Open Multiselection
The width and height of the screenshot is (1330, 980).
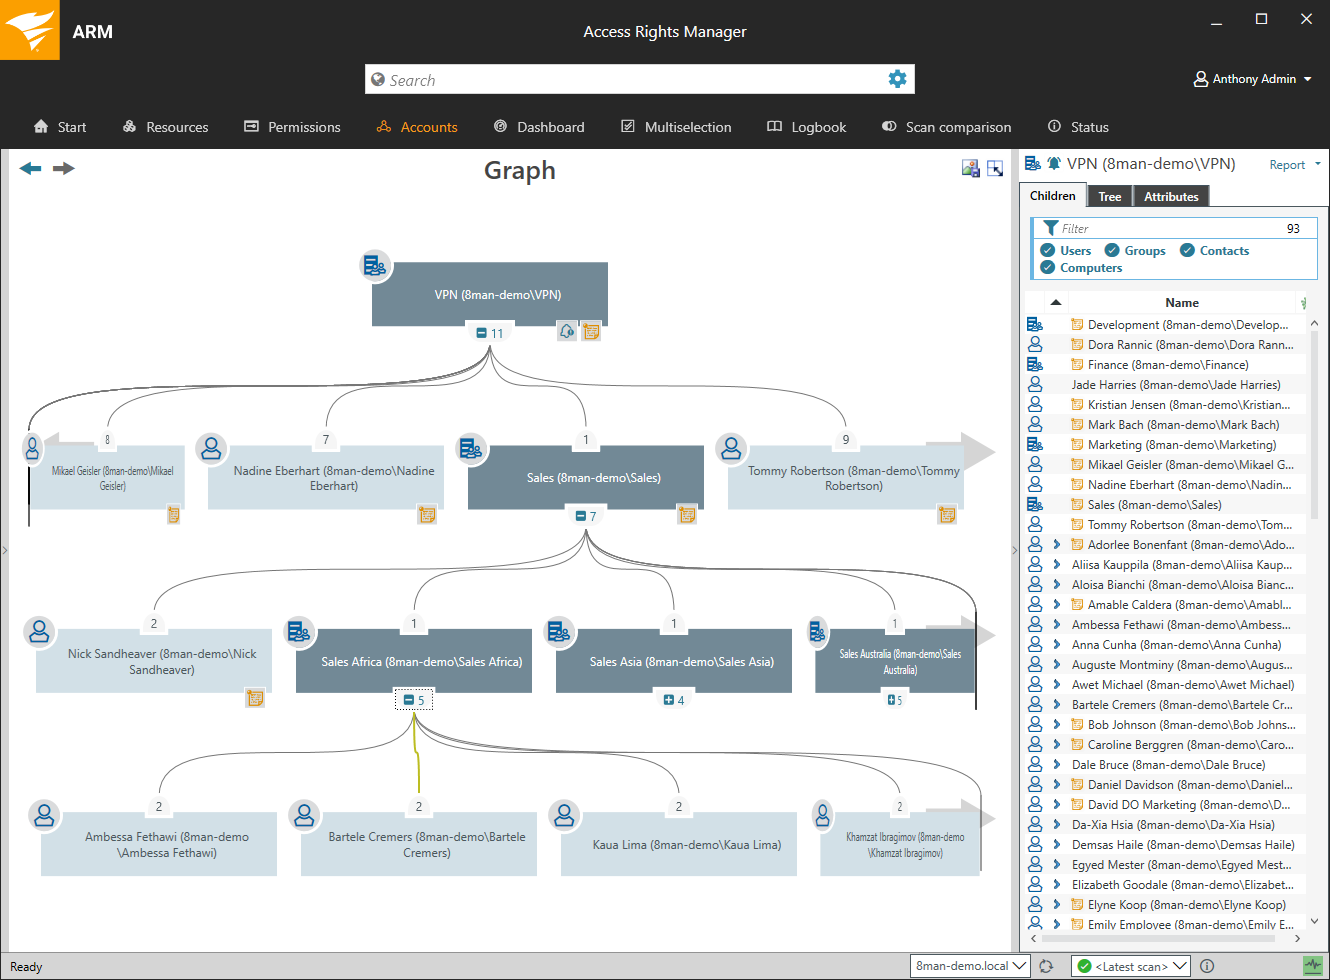(x=676, y=127)
